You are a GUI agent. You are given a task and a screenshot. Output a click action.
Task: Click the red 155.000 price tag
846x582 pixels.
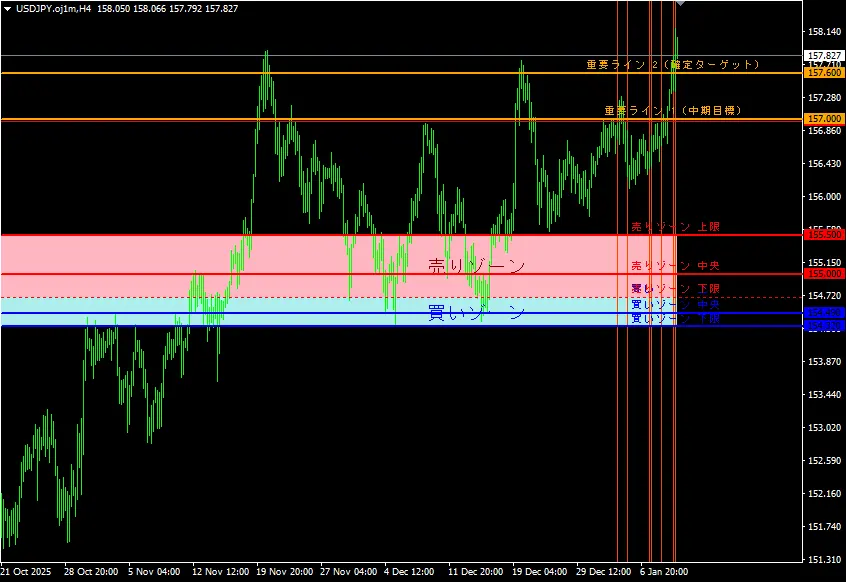click(823, 274)
